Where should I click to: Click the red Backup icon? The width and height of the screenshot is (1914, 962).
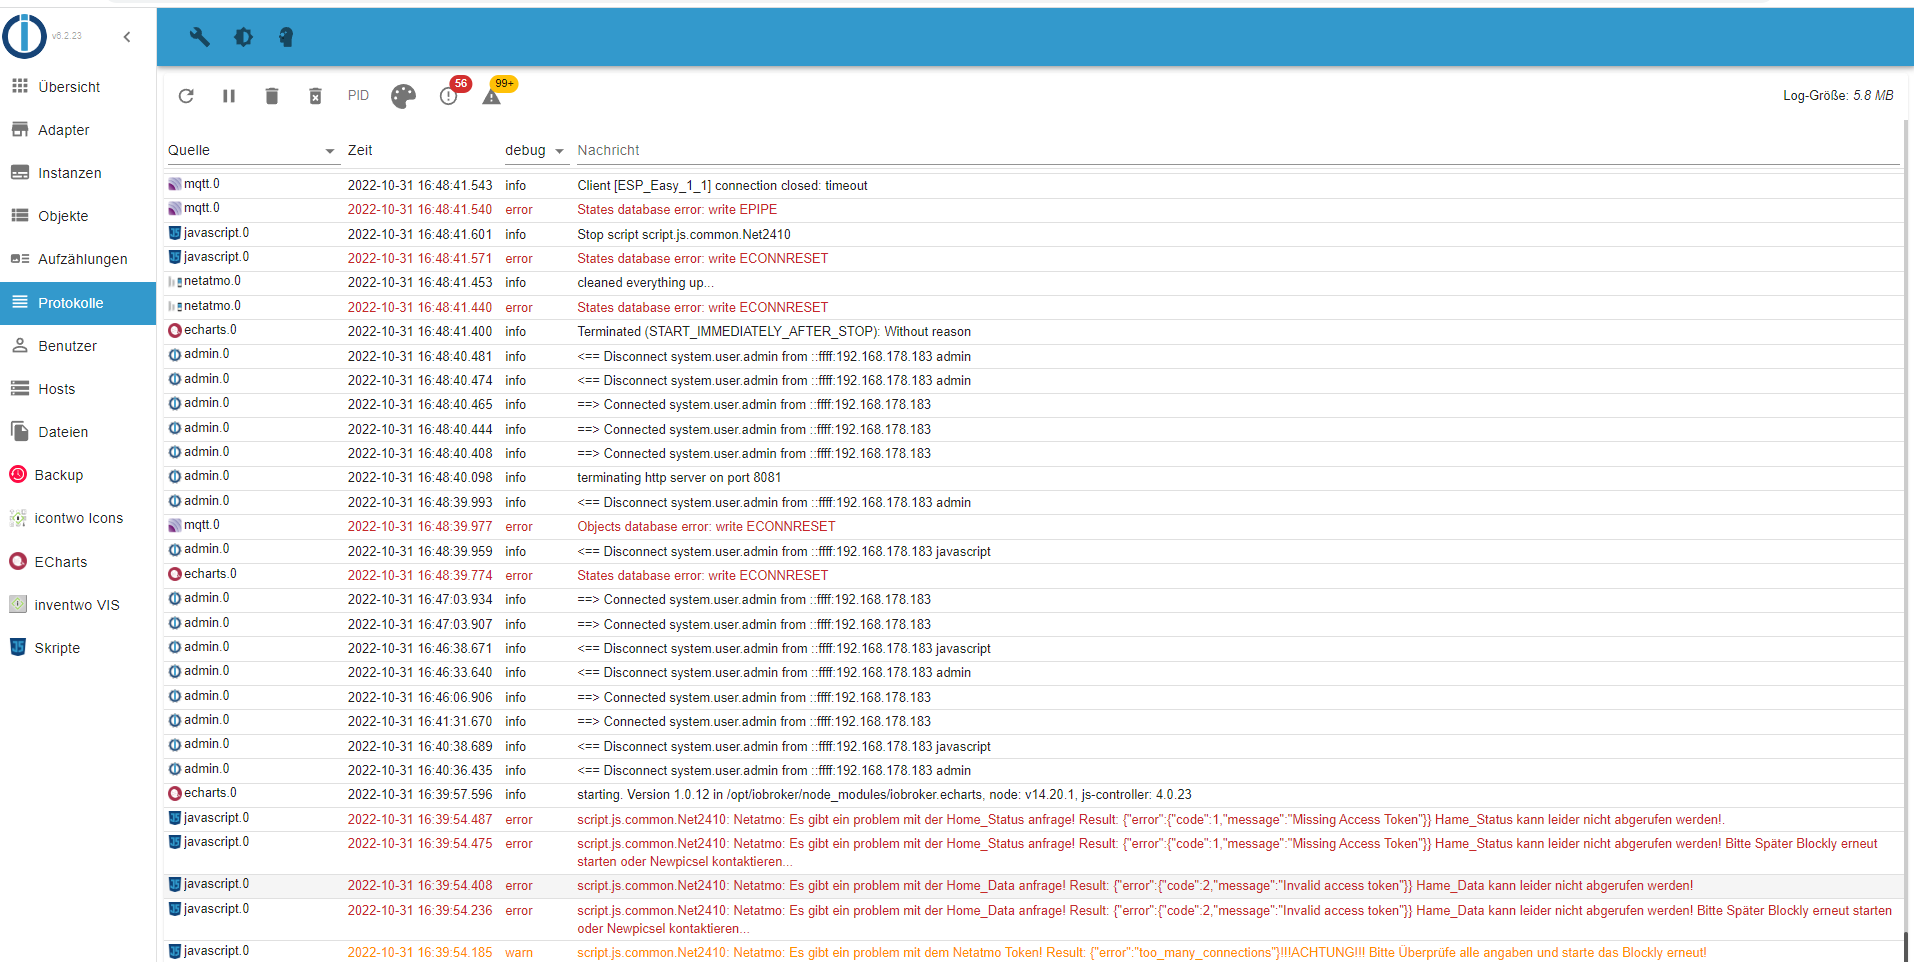[17, 474]
